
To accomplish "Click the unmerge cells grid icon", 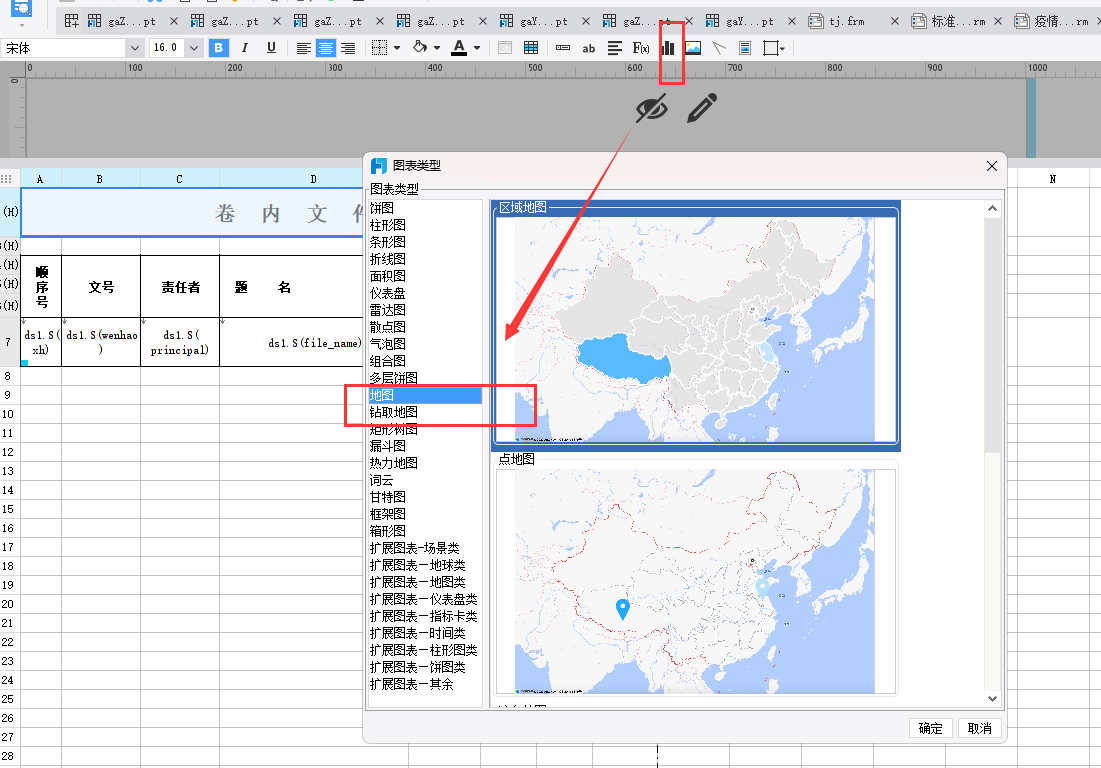I will 532,48.
